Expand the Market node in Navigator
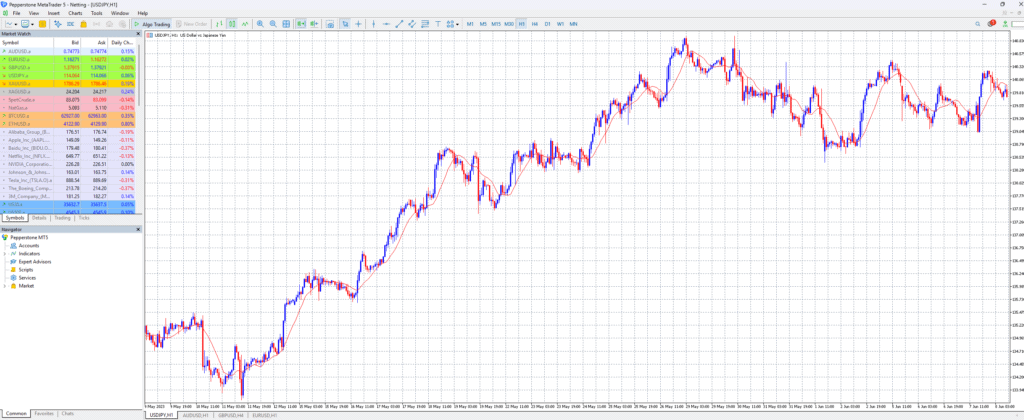 (x=5, y=286)
